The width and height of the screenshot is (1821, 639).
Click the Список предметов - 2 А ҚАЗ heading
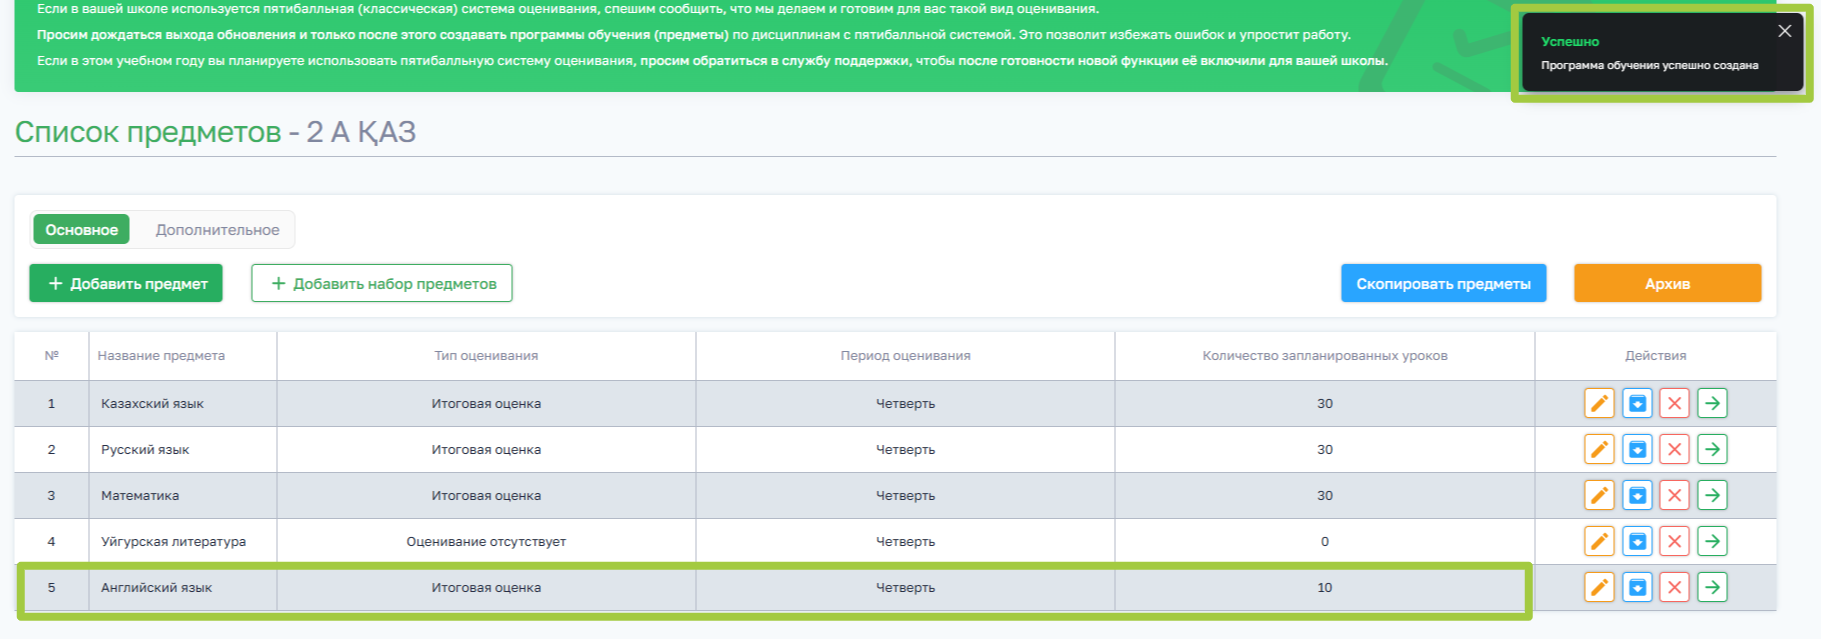coord(215,131)
